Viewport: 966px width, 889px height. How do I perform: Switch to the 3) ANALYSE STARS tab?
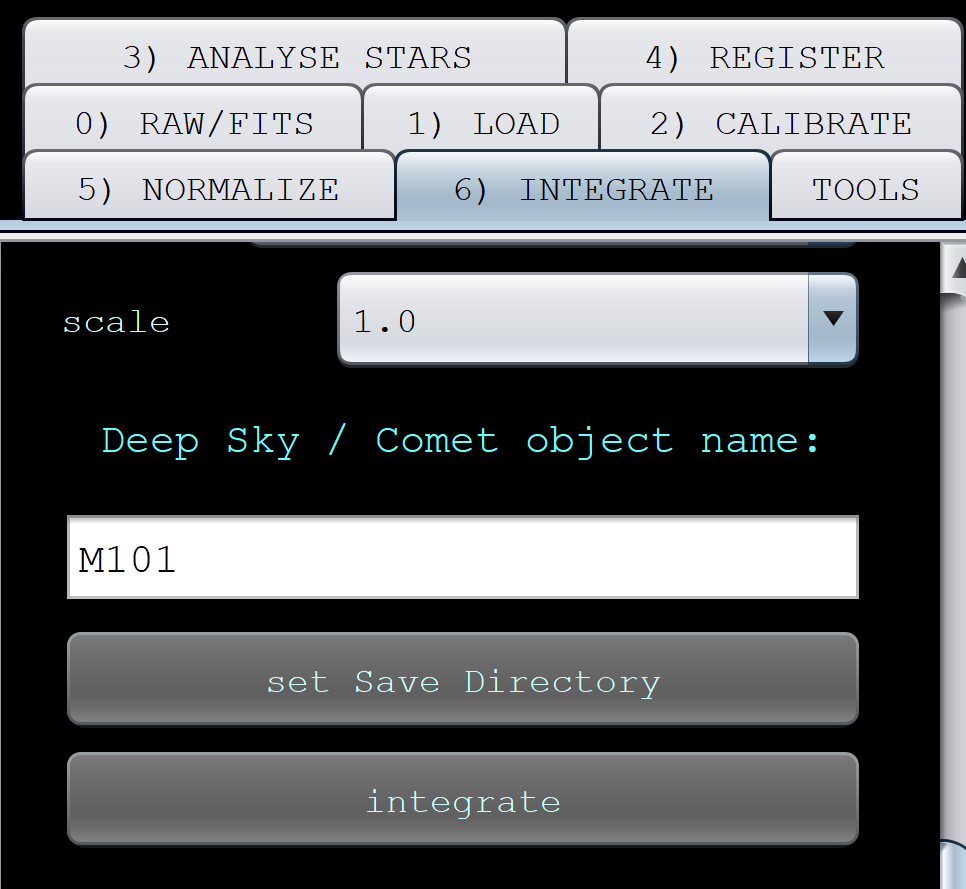pos(296,57)
